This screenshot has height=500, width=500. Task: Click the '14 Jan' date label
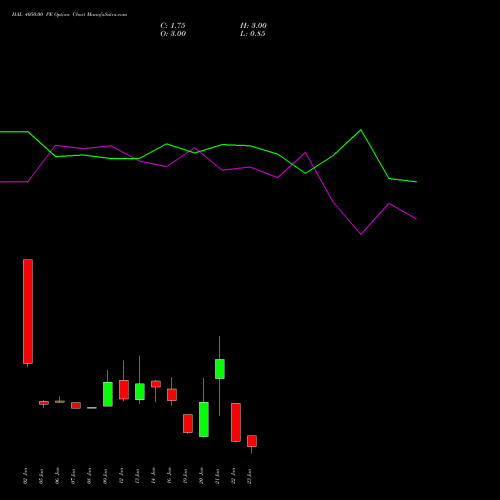pos(154,476)
